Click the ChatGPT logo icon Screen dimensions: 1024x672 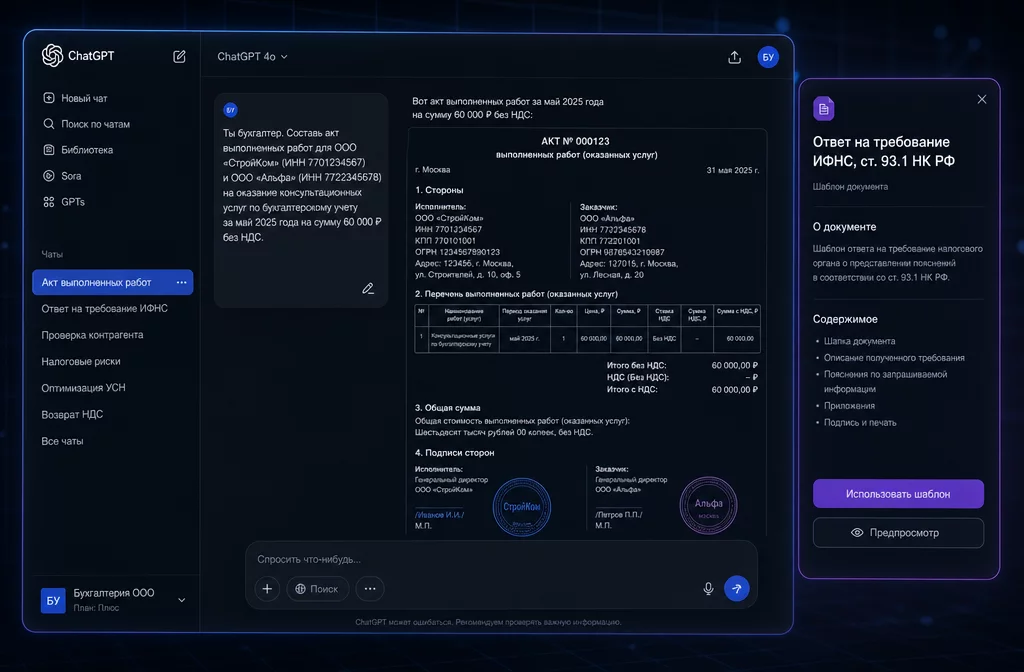(52, 56)
